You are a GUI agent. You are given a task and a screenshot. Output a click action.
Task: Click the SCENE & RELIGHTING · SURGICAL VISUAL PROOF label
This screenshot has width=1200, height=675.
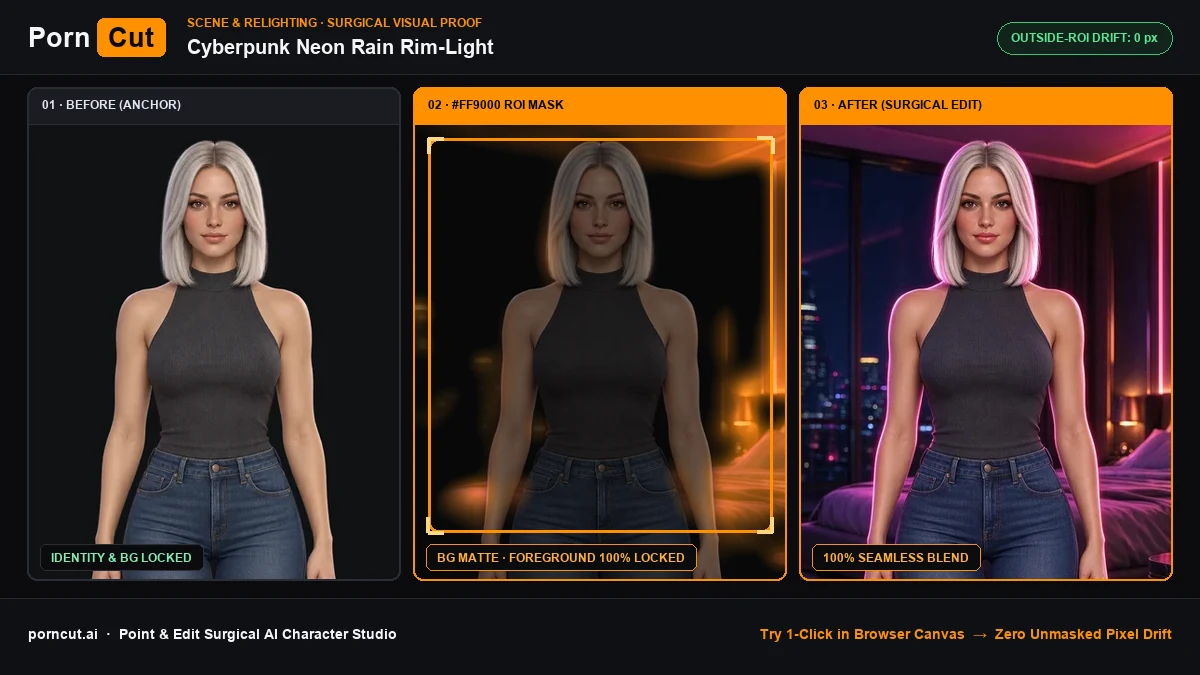[334, 22]
